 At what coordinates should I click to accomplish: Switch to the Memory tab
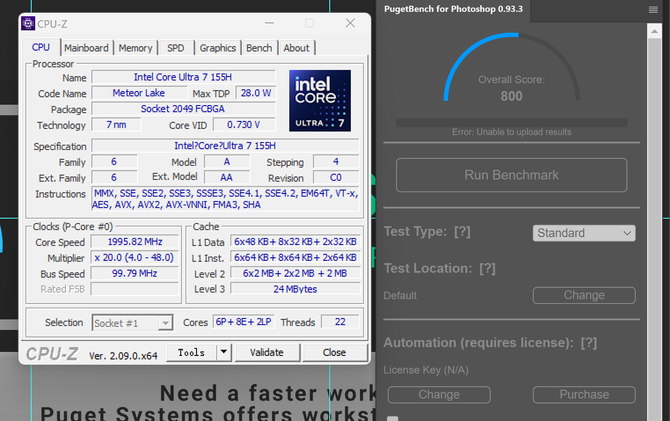pos(135,48)
